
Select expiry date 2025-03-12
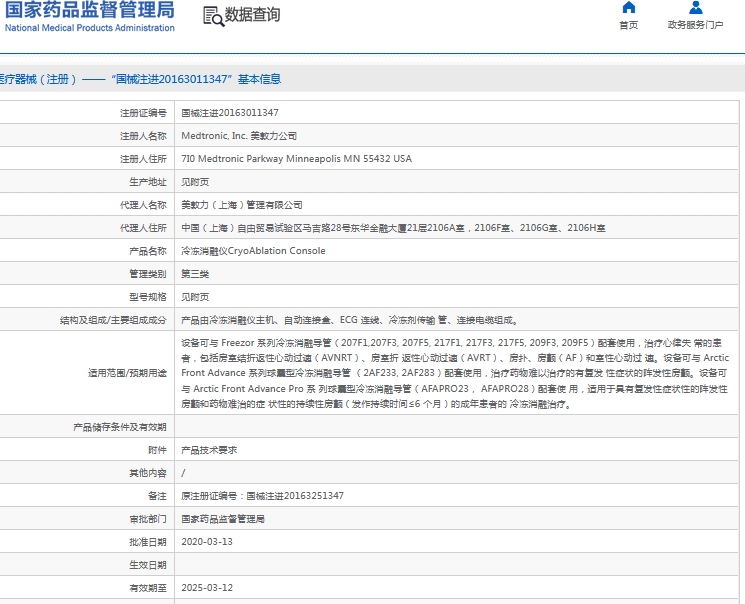tap(207, 588)
